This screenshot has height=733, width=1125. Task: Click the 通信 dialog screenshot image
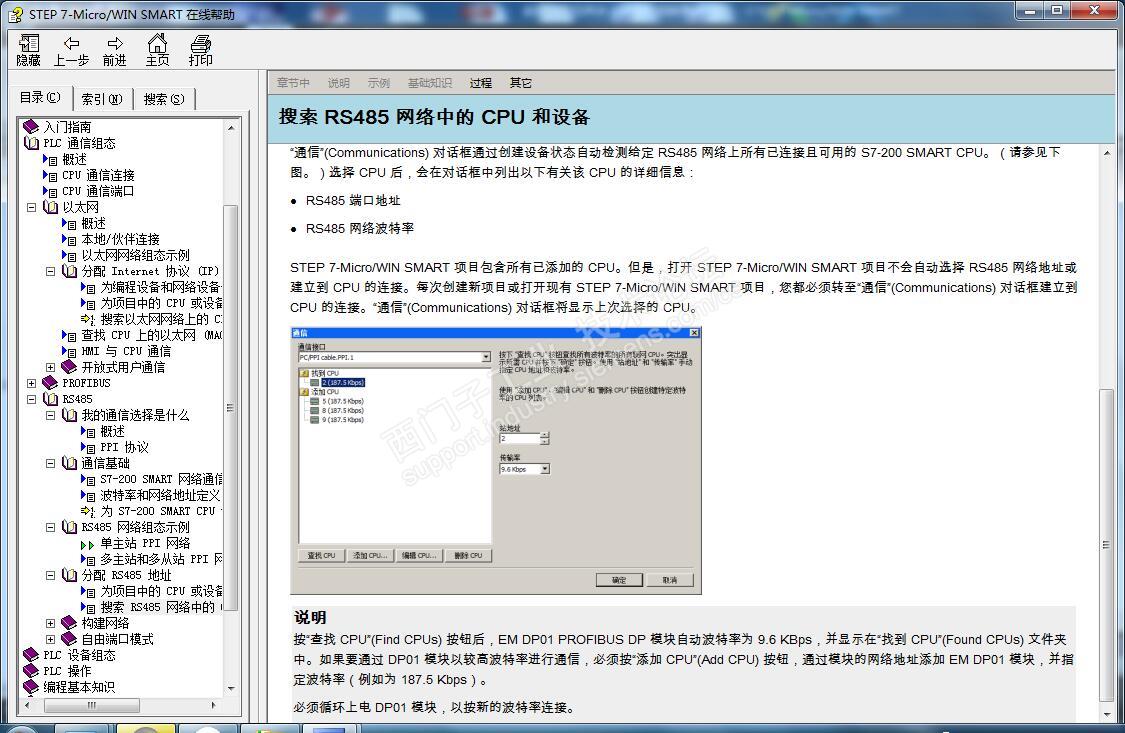[x=496, y=461]
